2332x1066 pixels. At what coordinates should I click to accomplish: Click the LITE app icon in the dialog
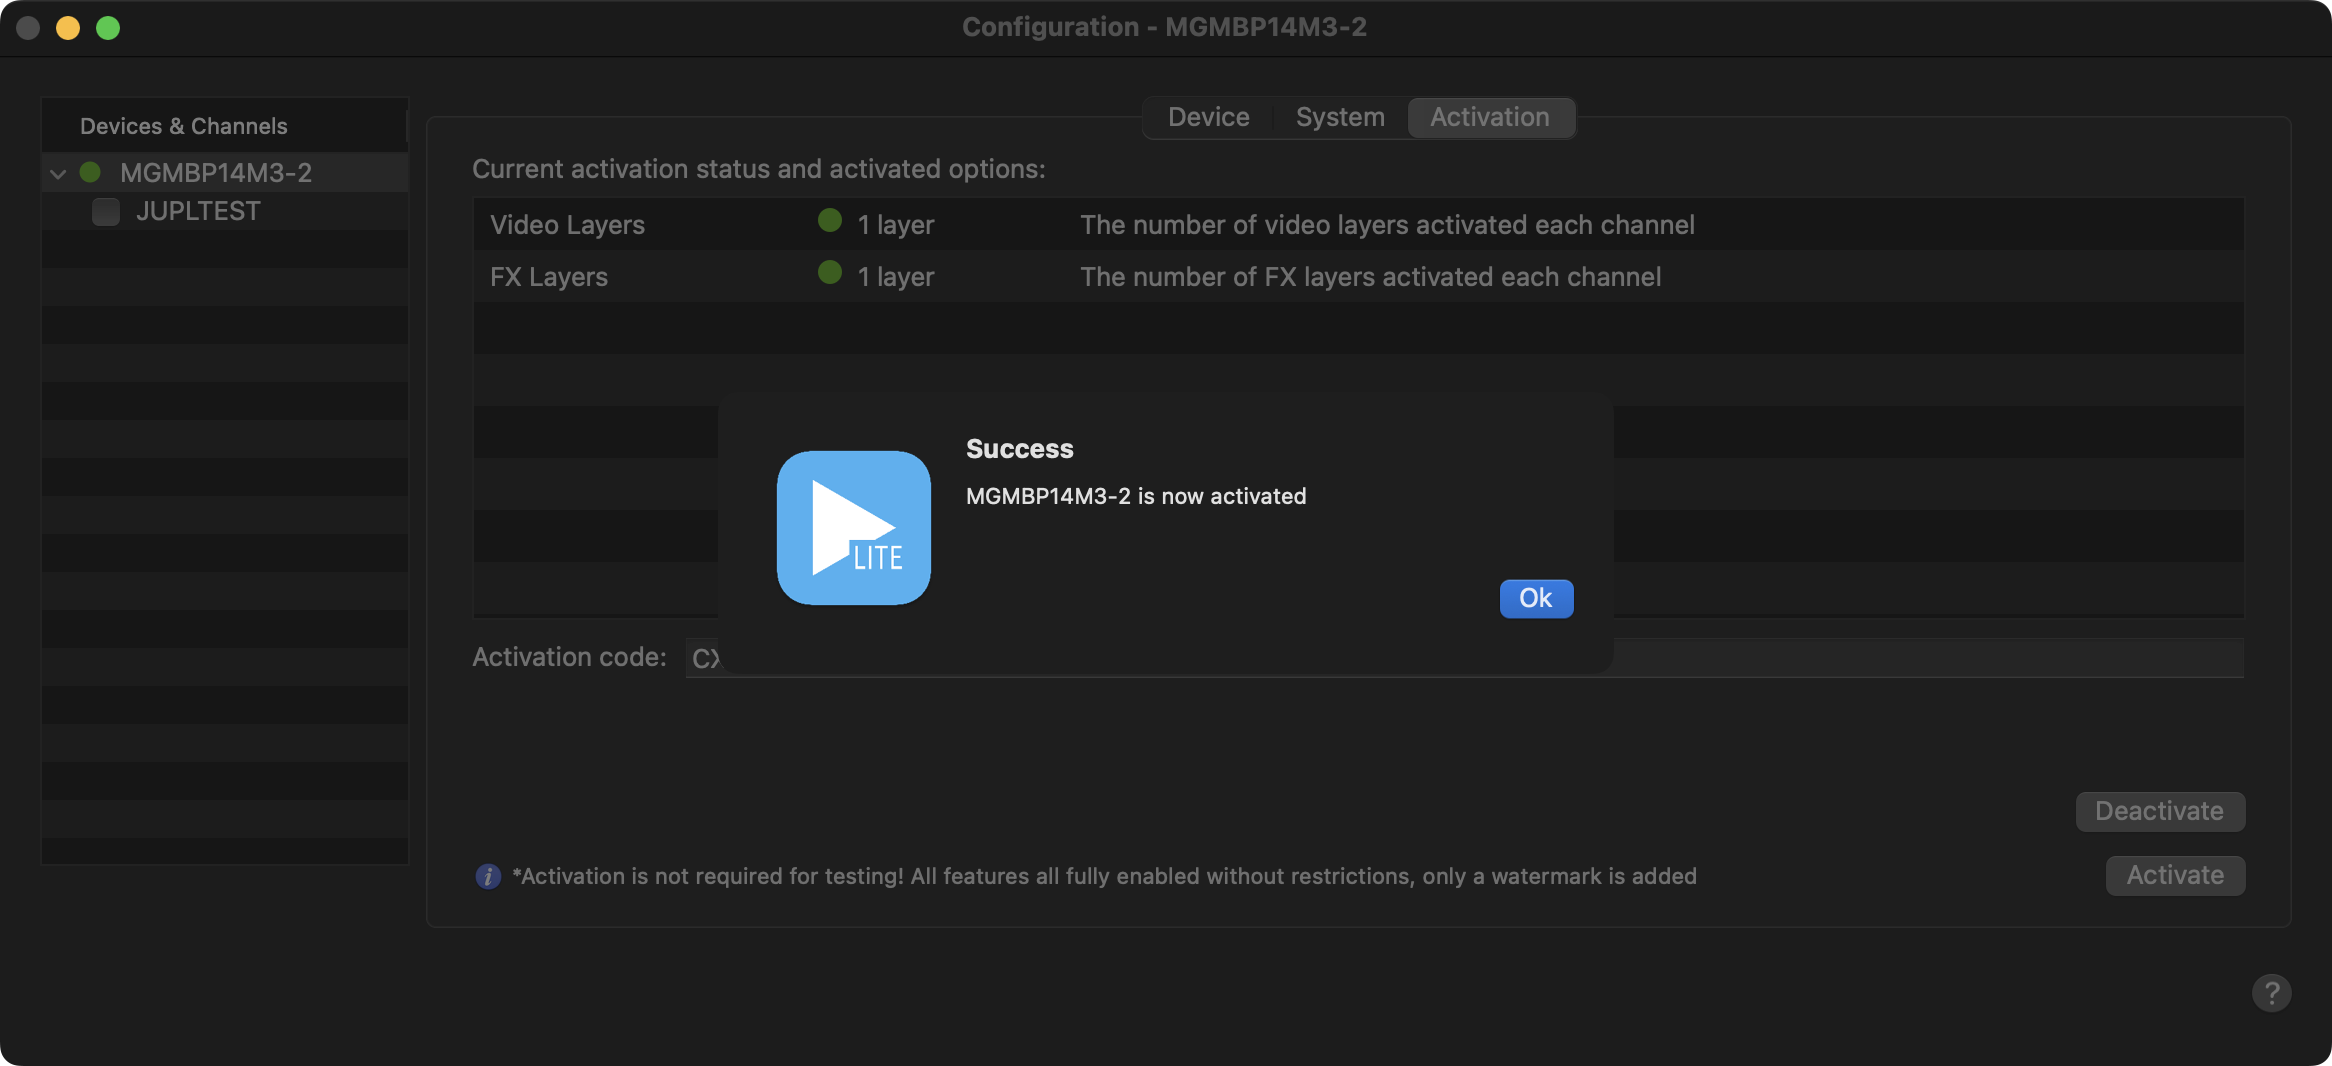[x=853, y=527]
